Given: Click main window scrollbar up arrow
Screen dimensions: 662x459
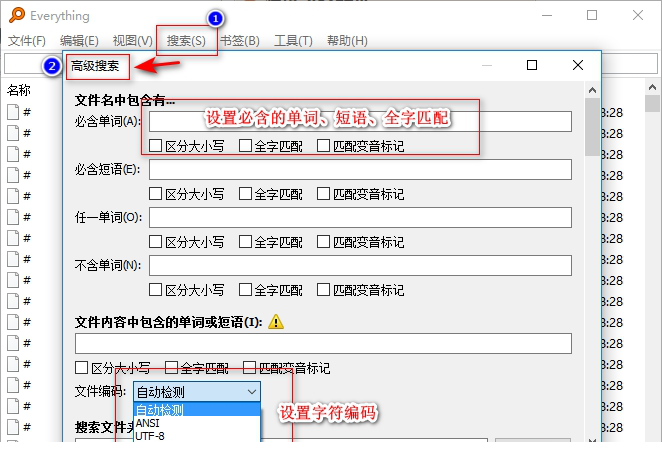Looking at the screenshot, I should [652, 87].
